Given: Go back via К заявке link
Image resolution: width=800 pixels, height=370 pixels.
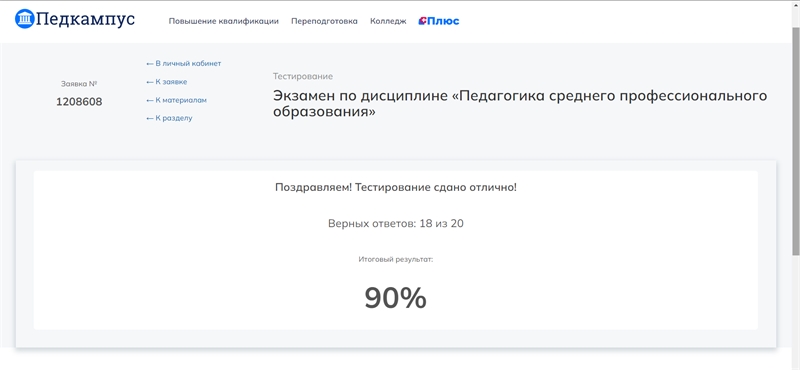Looking at the screenshot, I should point(171,82).
